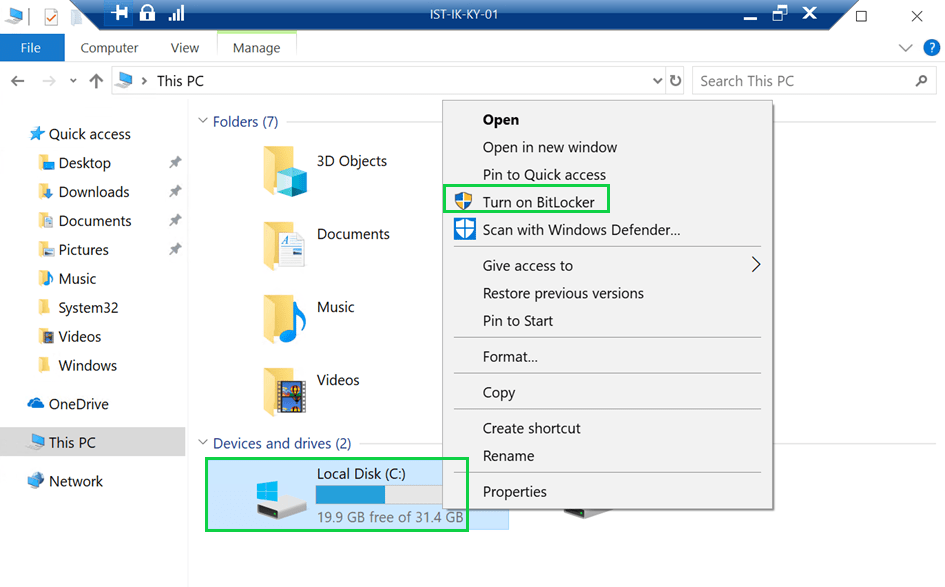The width and height of the screenshot is (945, 587).
Task: Go up one level with the up arrow
Action: click(96, 81)
